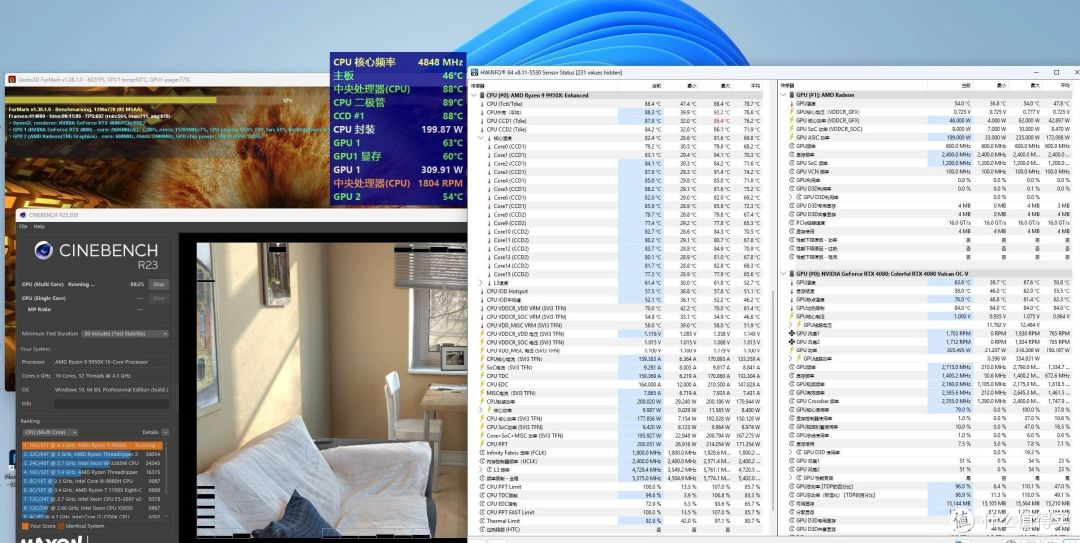
Task: Open the Help menu in Cinebench
Action: (39, 227)
